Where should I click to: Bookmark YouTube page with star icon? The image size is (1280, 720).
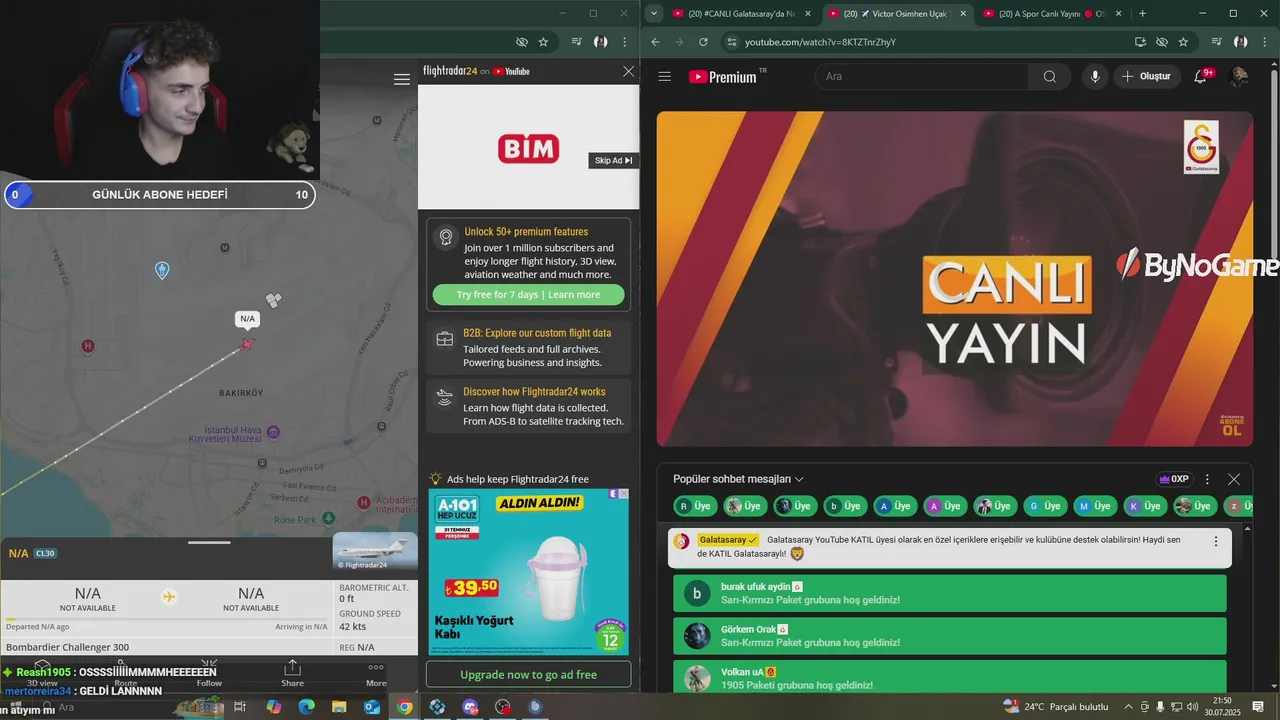[1183, 42]
